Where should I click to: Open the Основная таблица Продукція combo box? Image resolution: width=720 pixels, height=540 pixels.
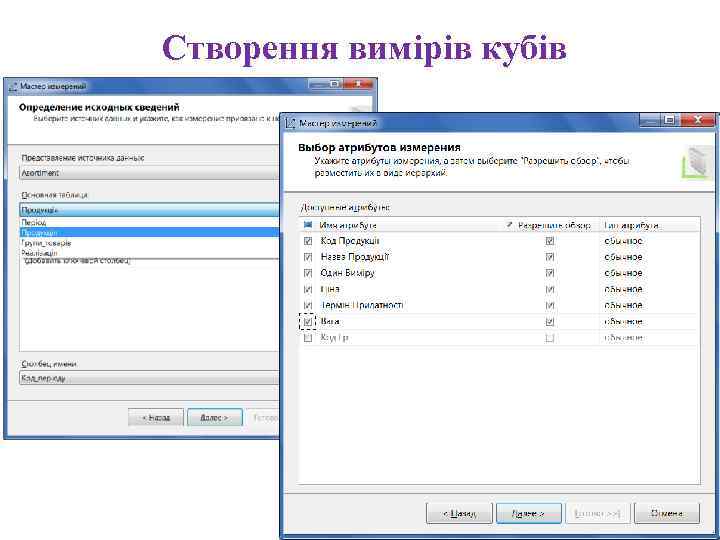(149, 210)
